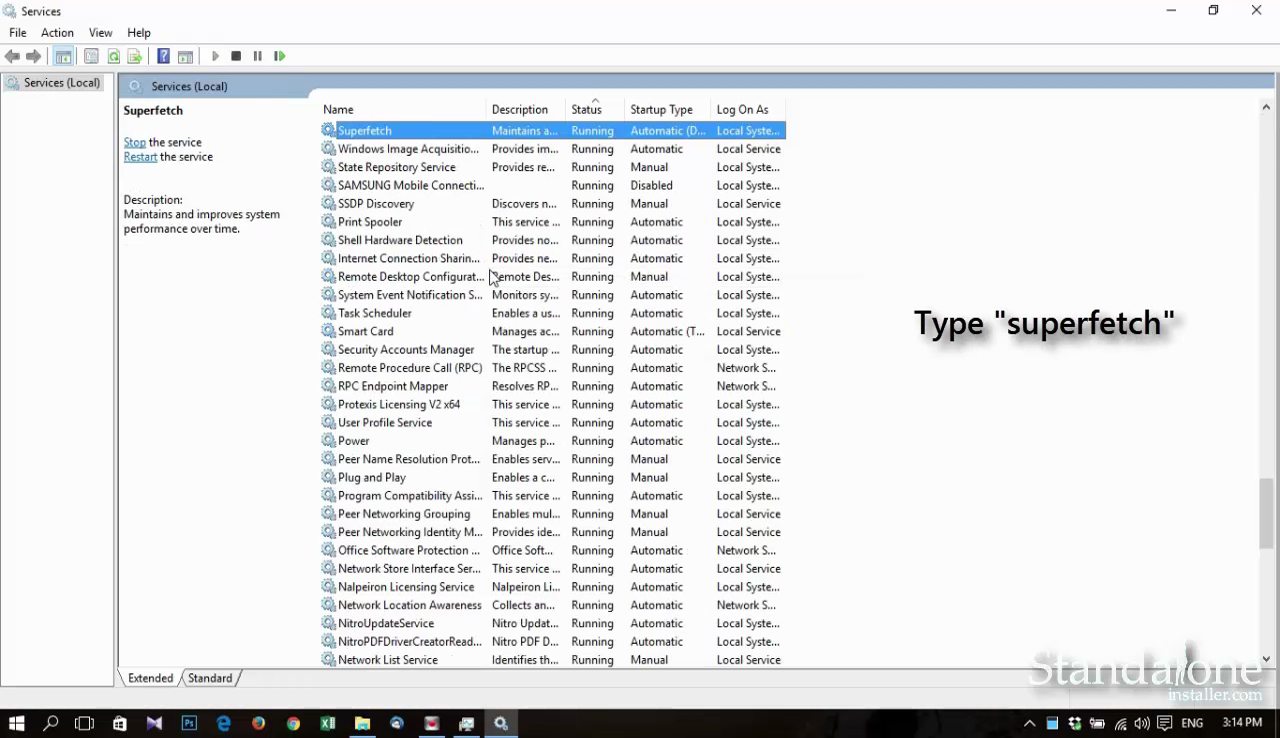Click the Refresh toolbar icon
Image resolution: width=1280 pixels, height=738 pixels.
pos(113,57)
